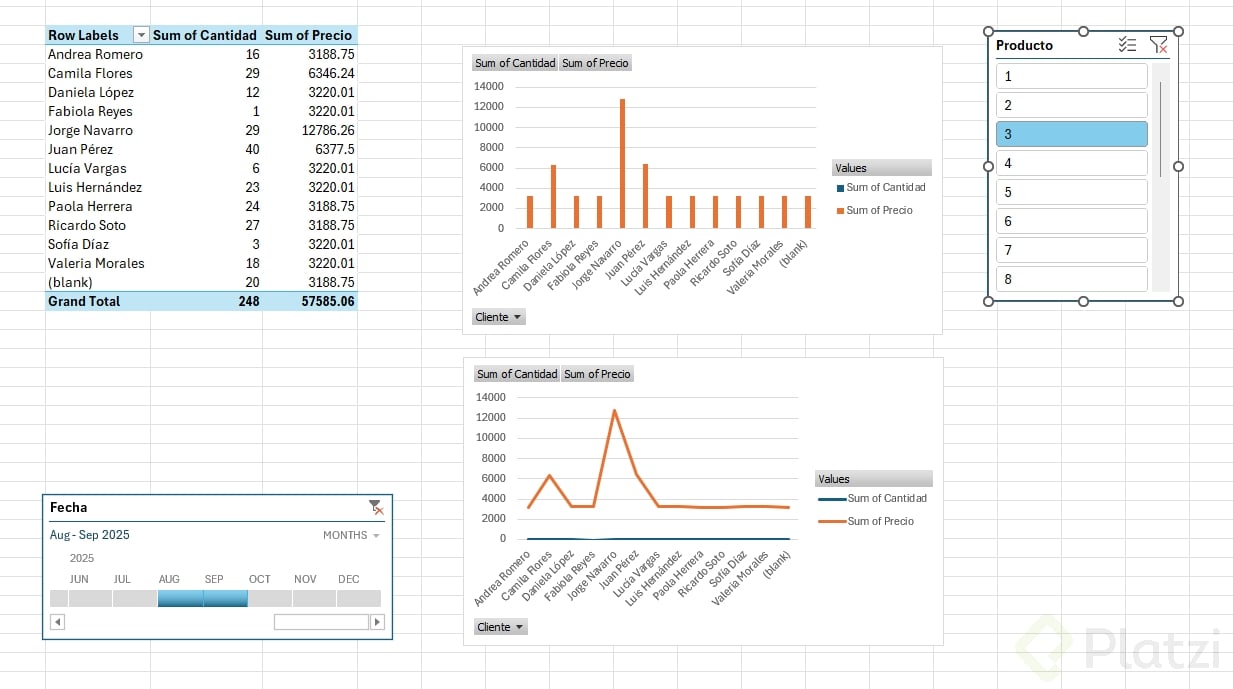
Task: Deselect product 3 in Producto slicer
Action: (x=1071, y=134)
